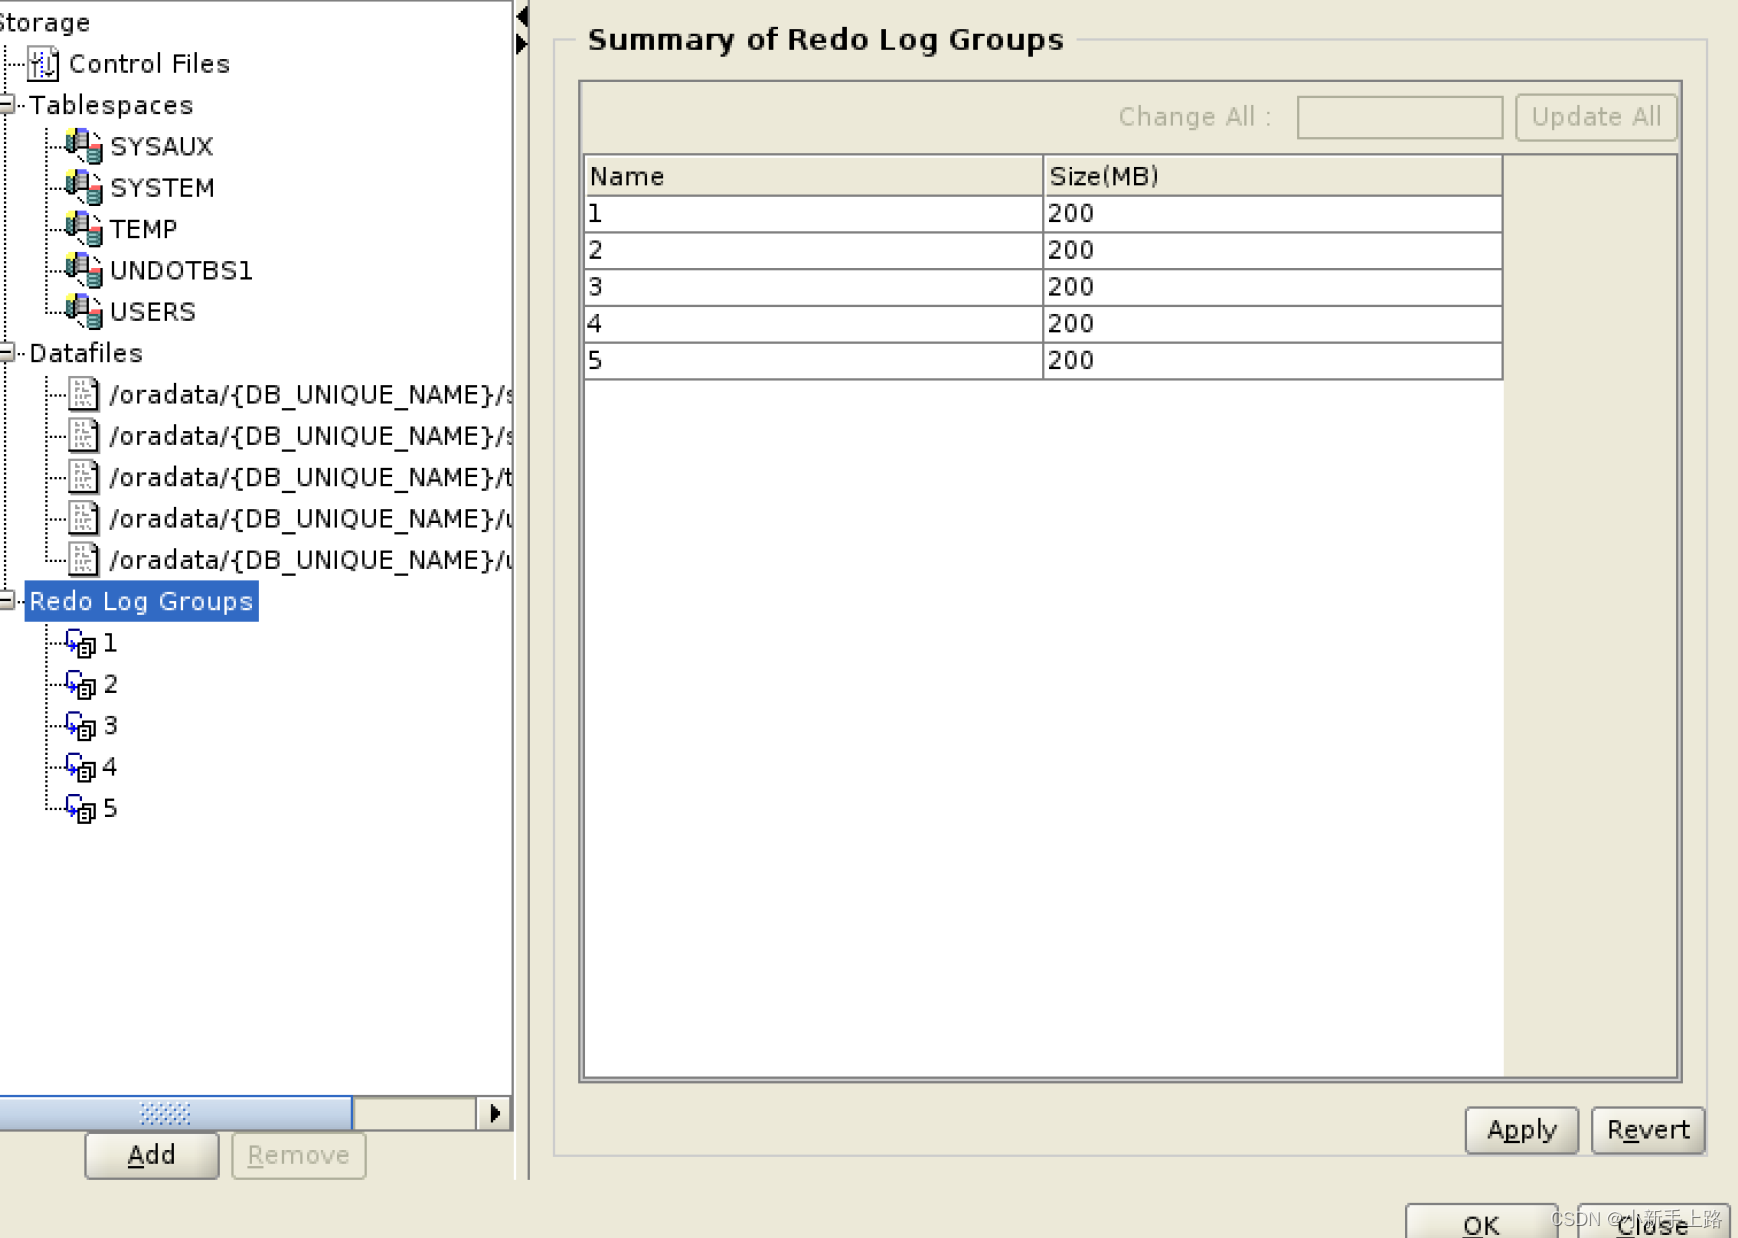Click the Revert button
The width and height of the screenshot is (1738, 1238).
click(1648, 1130)
